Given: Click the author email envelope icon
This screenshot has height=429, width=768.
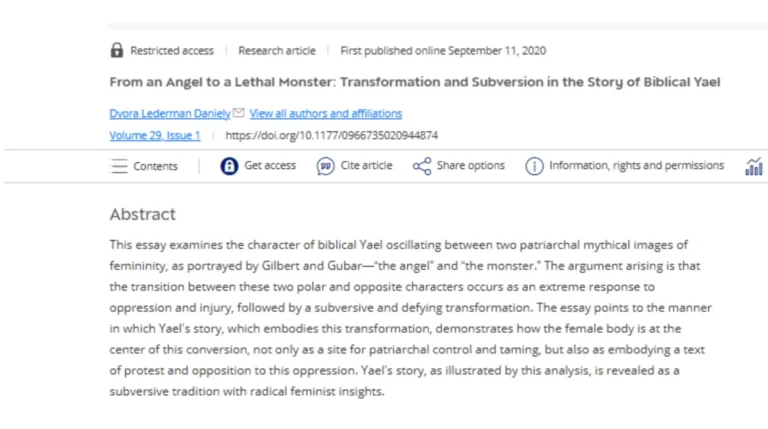Looking at the screenshot, I should point(238,113).
